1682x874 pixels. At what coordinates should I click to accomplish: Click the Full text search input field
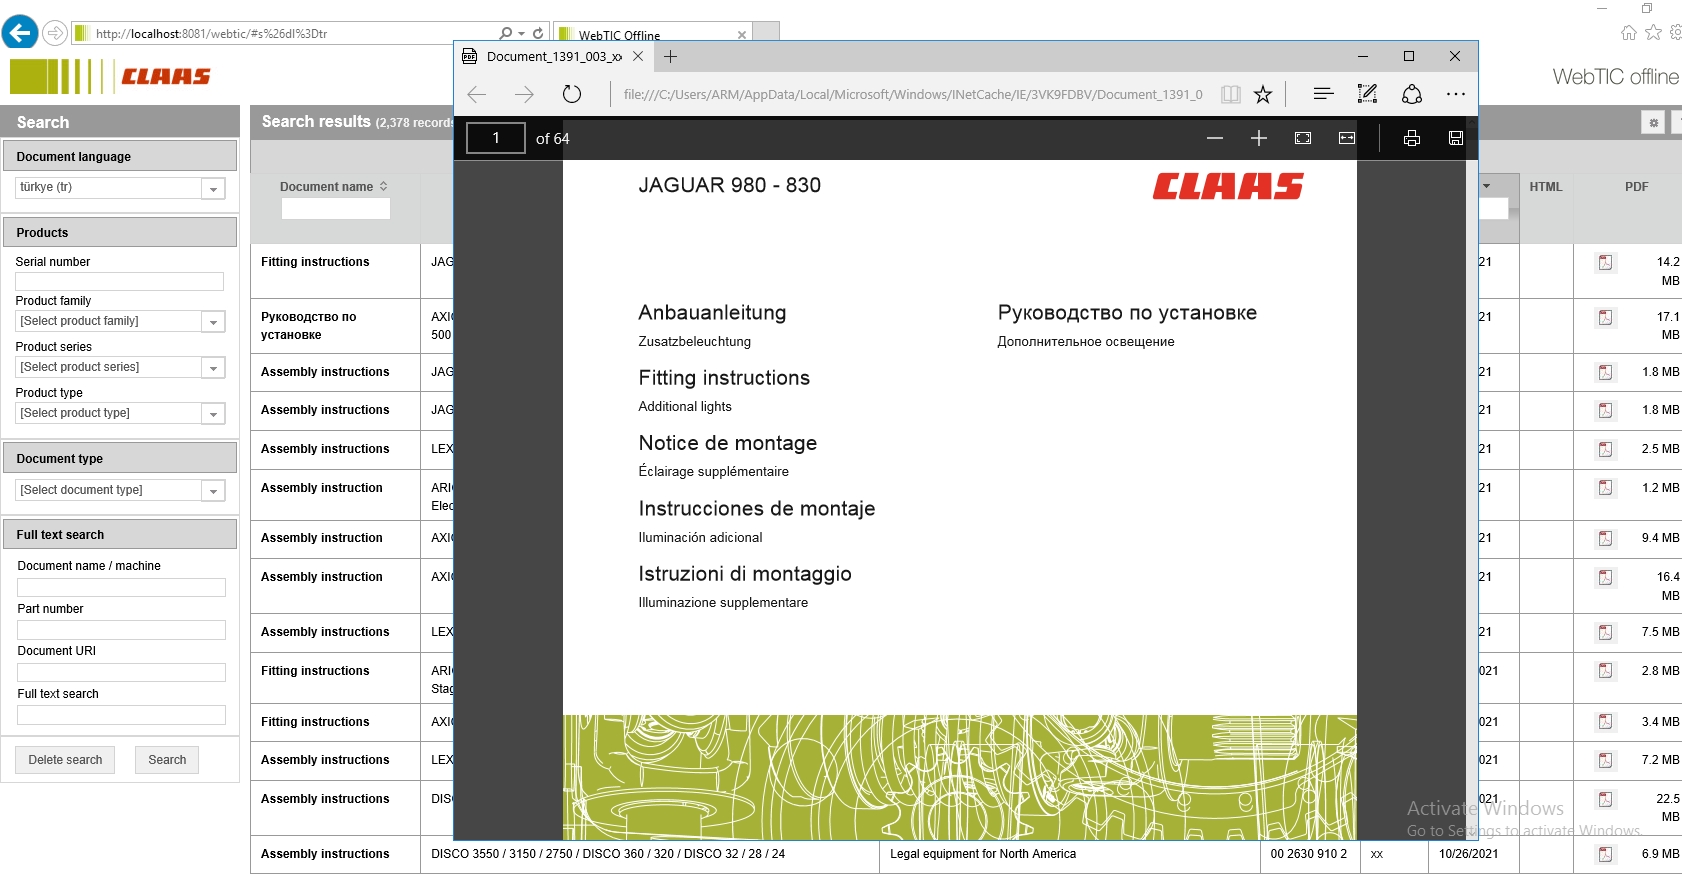click(121, 715)
